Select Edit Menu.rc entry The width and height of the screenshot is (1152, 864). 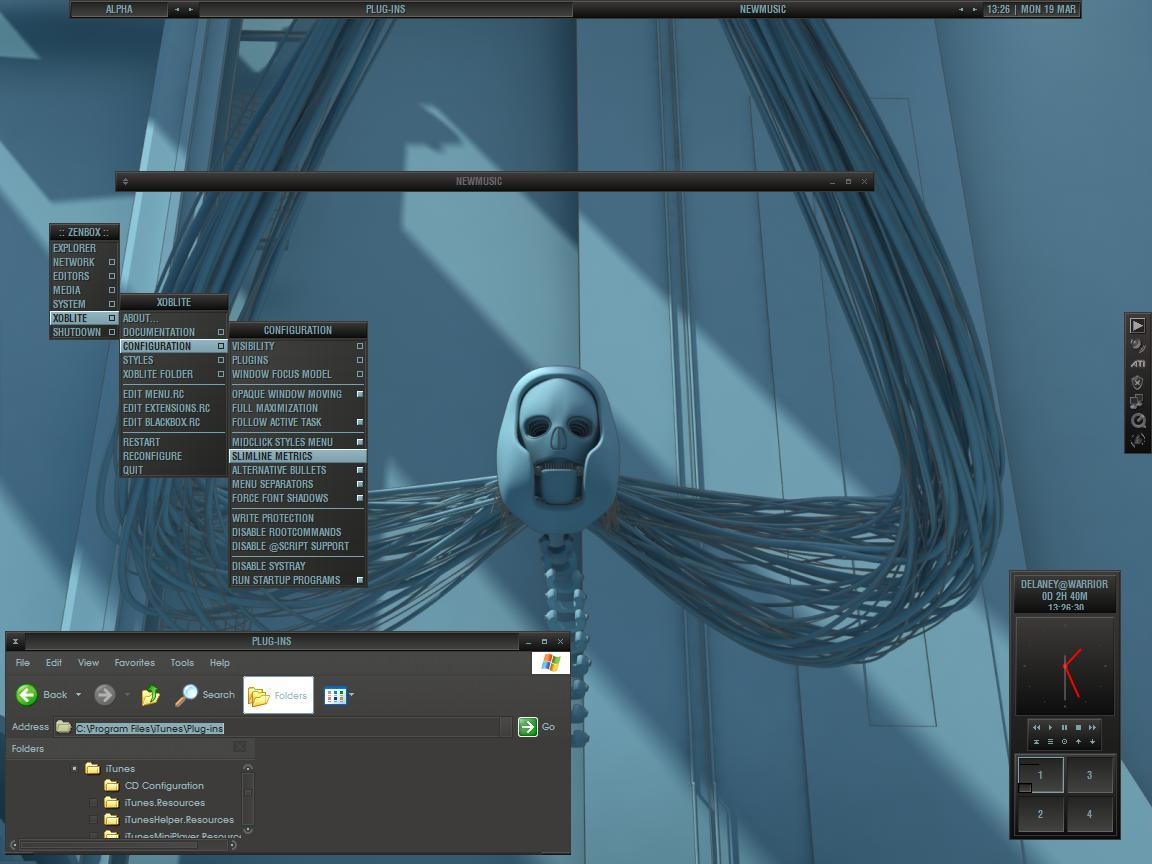click(x=173, y=394)
